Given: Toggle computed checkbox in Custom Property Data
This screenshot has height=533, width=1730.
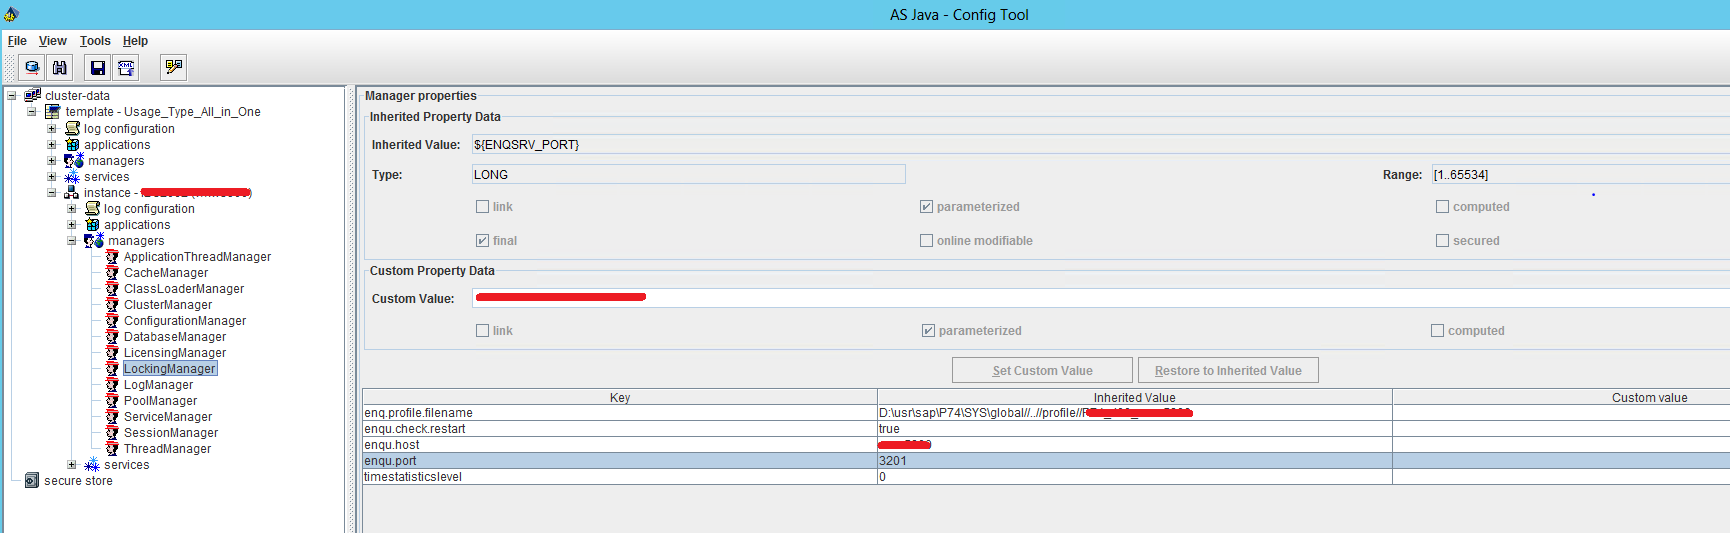Looking at the screenshot, I should [1438, 331].
